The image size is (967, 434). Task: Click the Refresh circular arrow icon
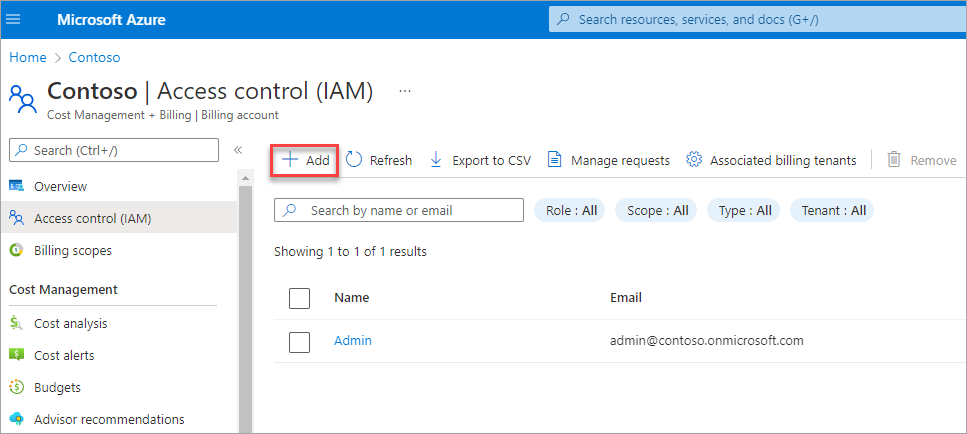[x=354, y=160]
